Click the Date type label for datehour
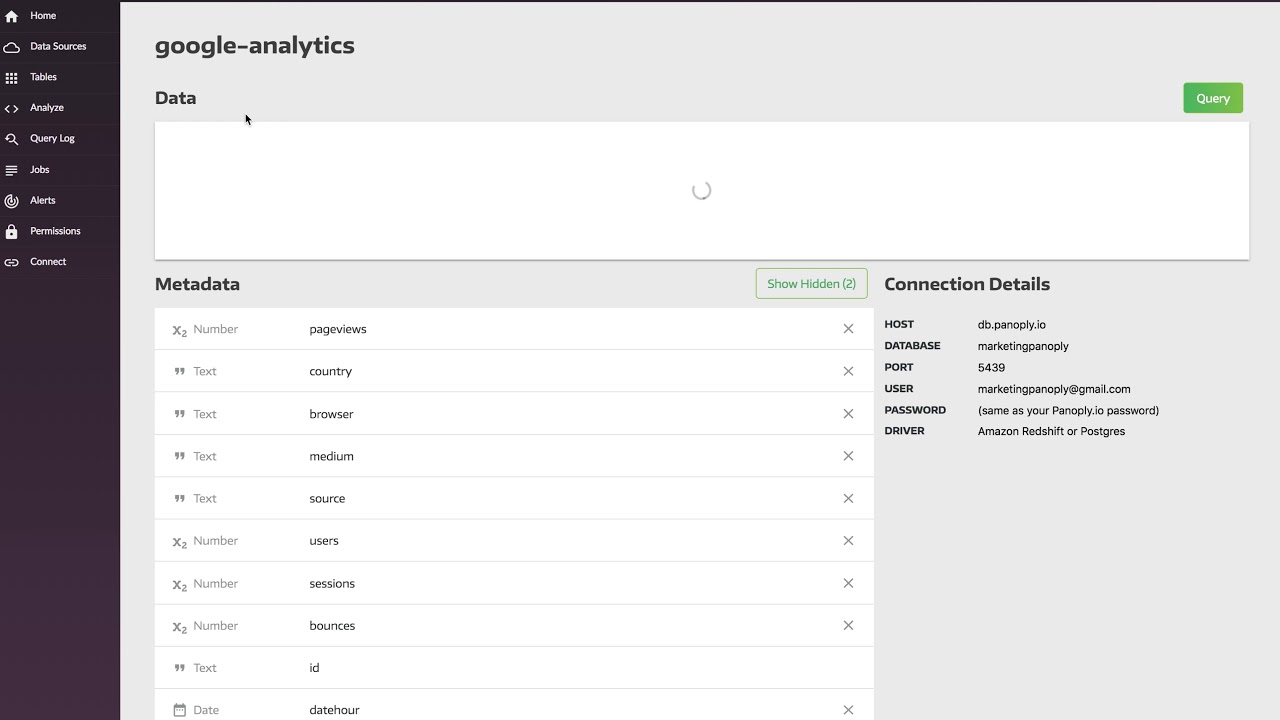The width and height of the screenshot is (1280, 720). tap(206, 710)
